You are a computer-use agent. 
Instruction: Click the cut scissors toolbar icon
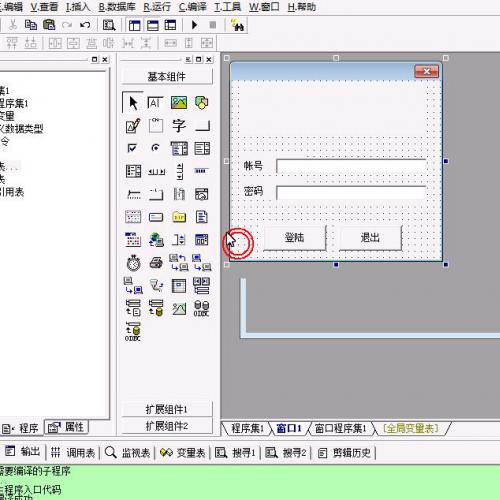(12, 25)
